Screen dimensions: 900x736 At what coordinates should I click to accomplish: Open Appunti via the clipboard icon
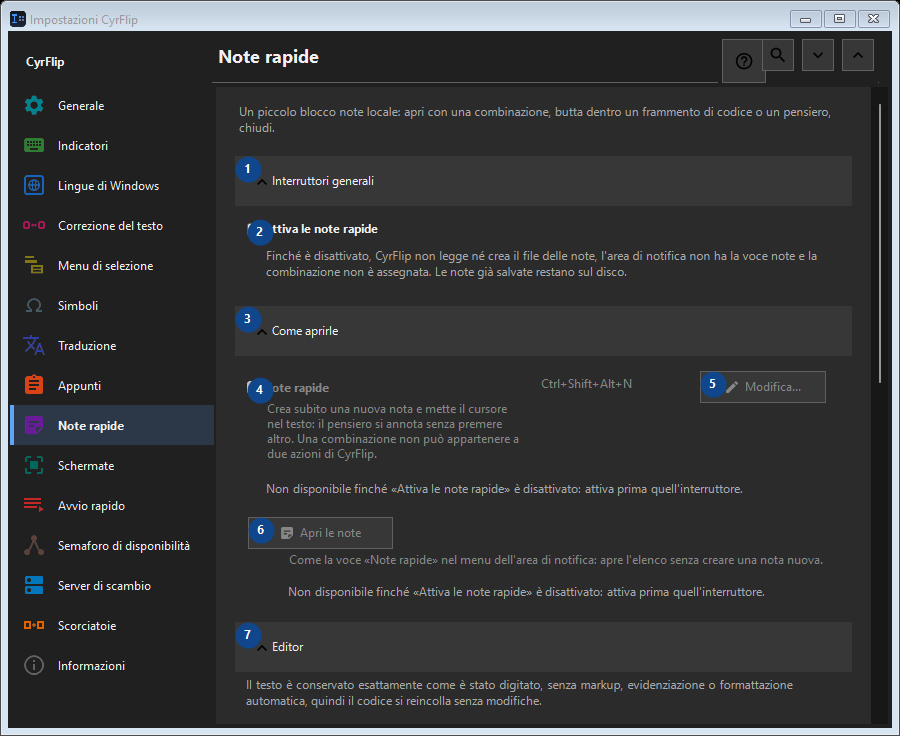[x=34, y=385]
